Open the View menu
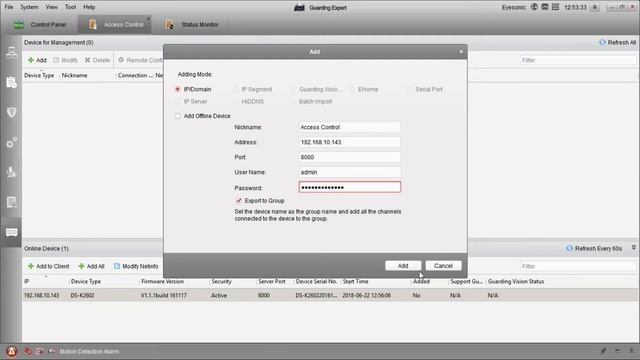This screenshot has height=360, width=640. (x=51, y=7)
